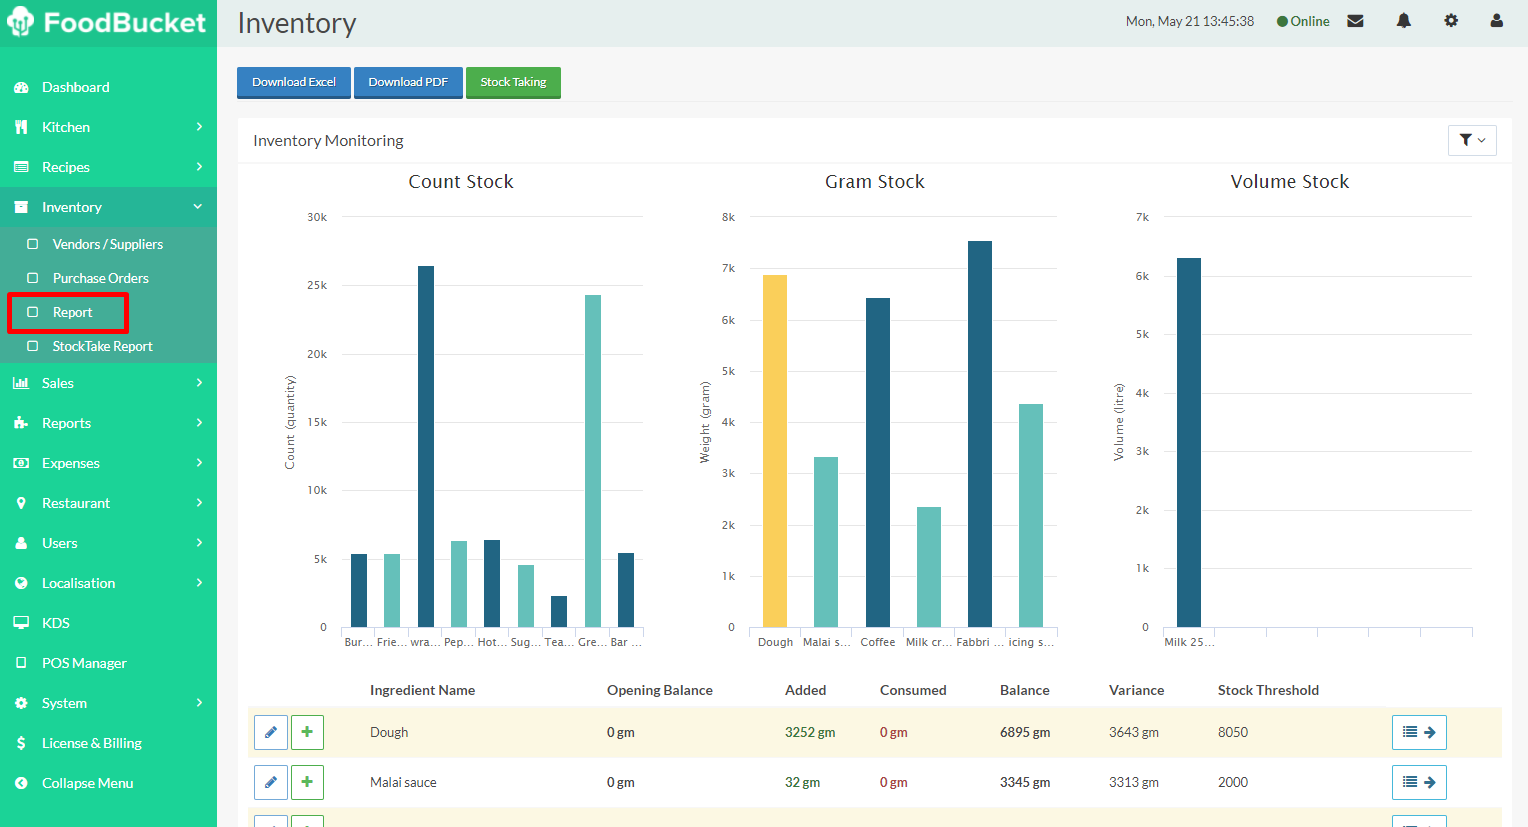Select StockTake Report submenu item
This screenshot has width=1528, height=827.
[102, 347]
